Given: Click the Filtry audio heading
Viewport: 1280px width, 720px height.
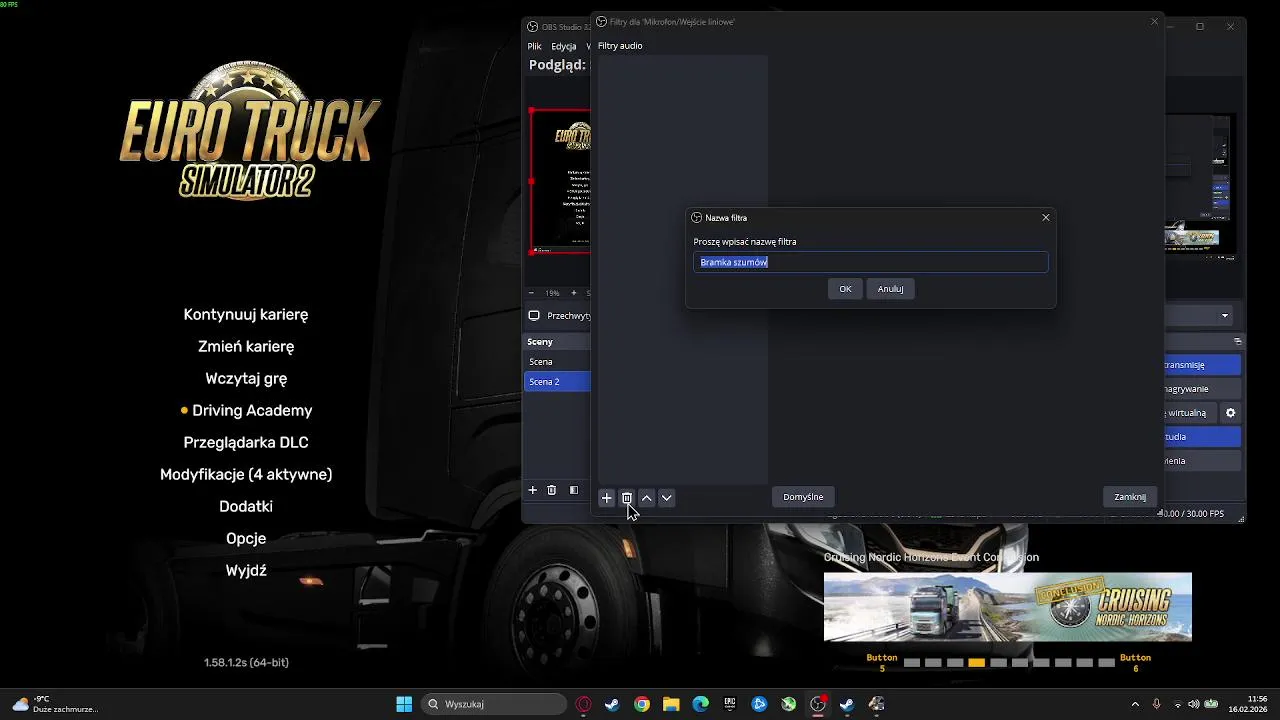Looking at the screenshot, I should coord(620,46).
